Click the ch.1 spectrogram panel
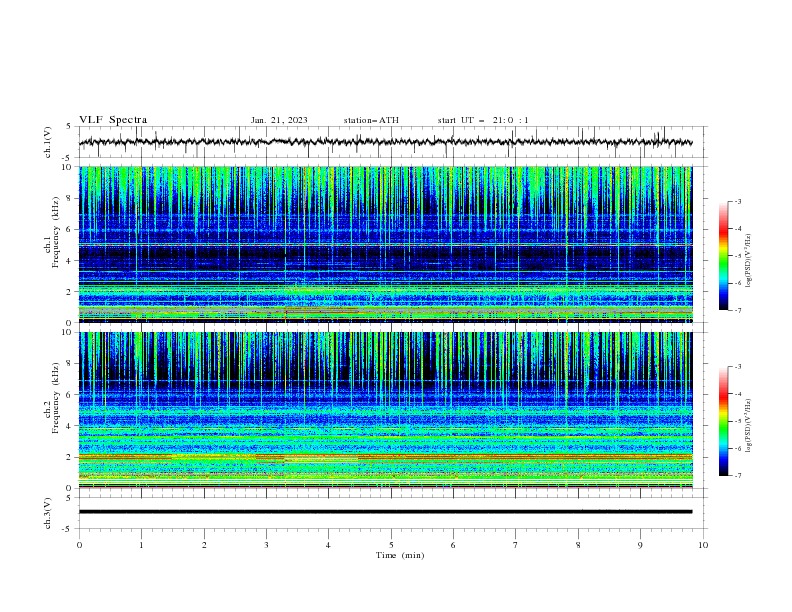 tap(385, 244)
